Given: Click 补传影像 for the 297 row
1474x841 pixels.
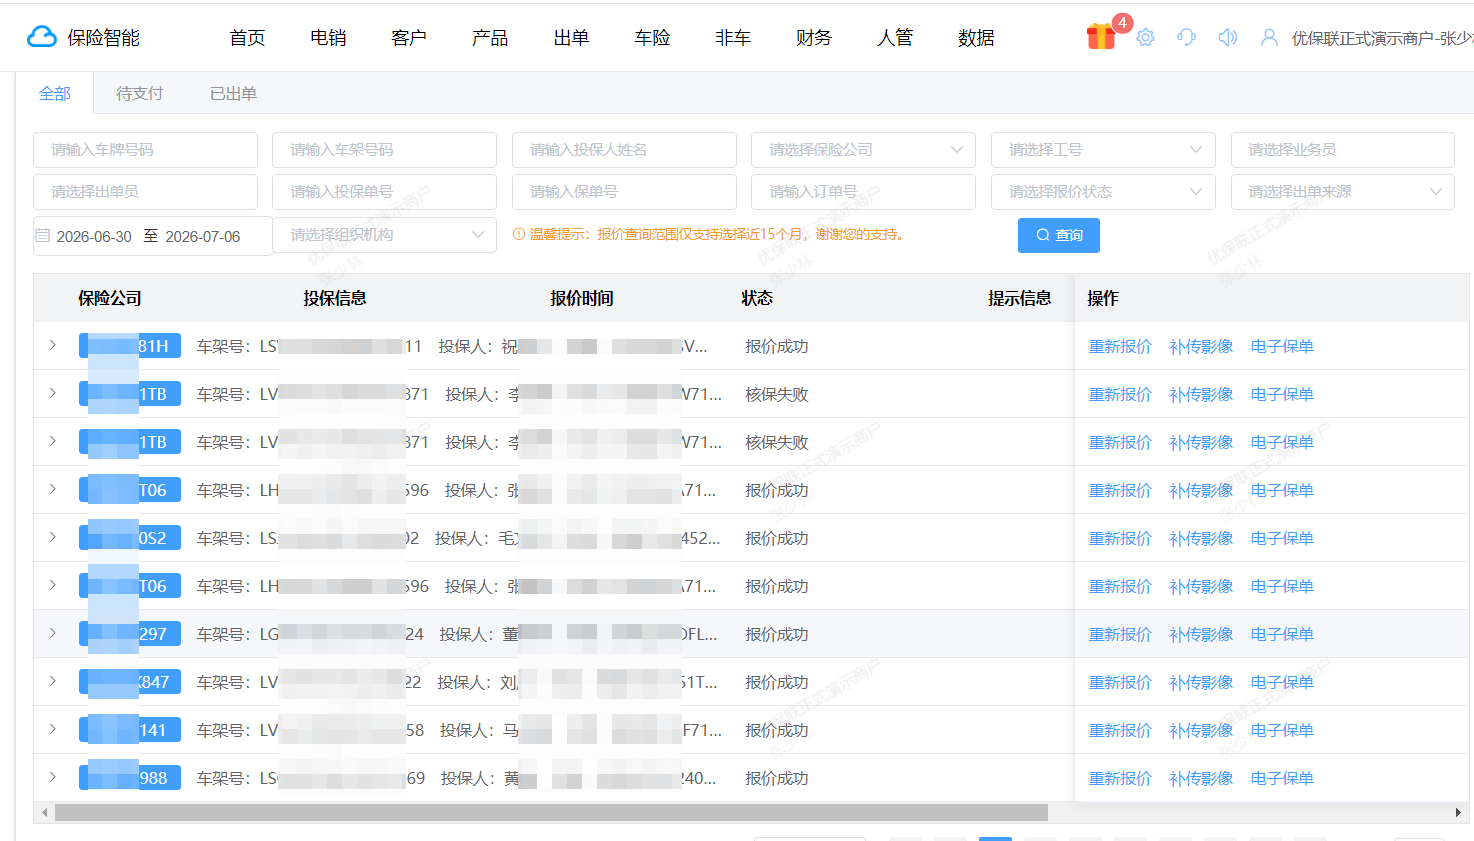Looking at the screenshot, I should click(1201, 634).
